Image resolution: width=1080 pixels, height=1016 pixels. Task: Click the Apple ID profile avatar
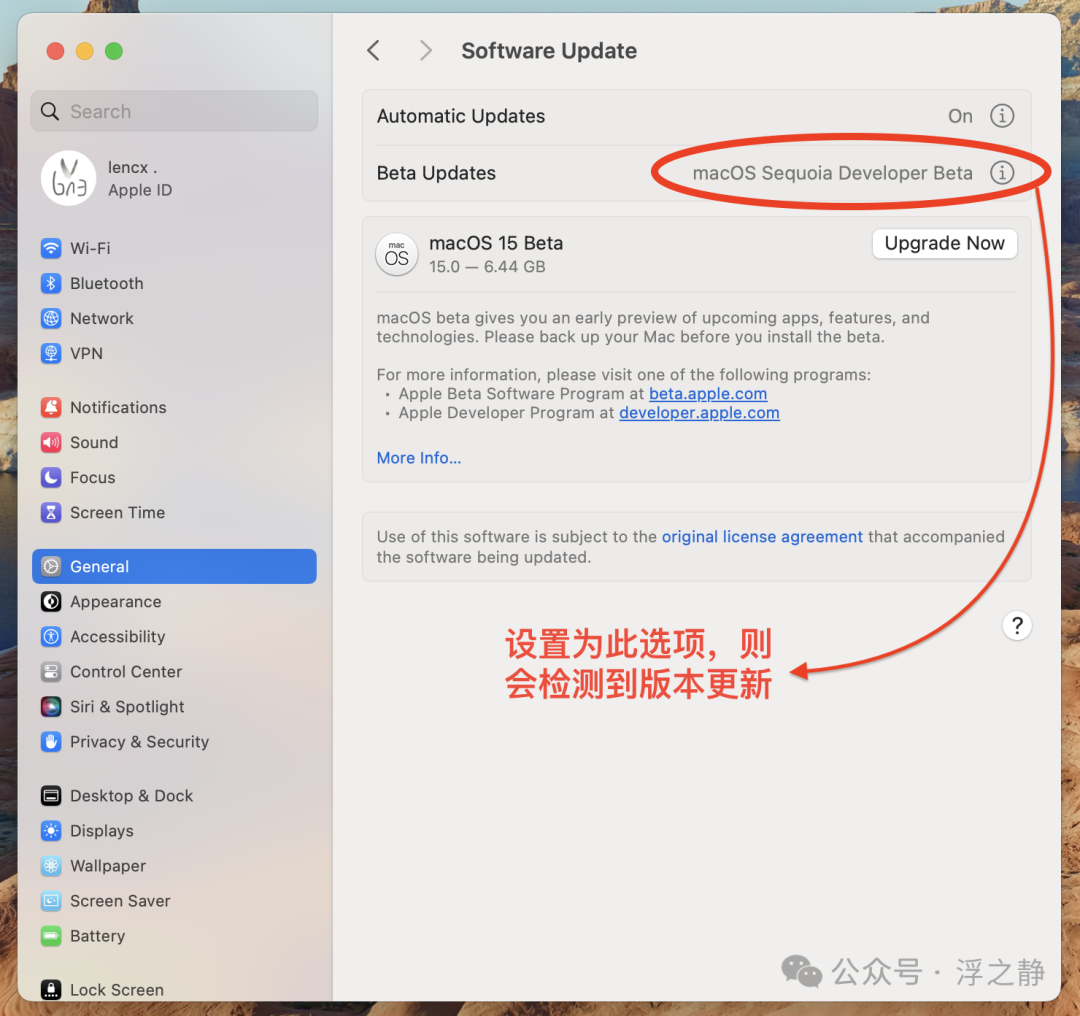[x=68, y=178]
